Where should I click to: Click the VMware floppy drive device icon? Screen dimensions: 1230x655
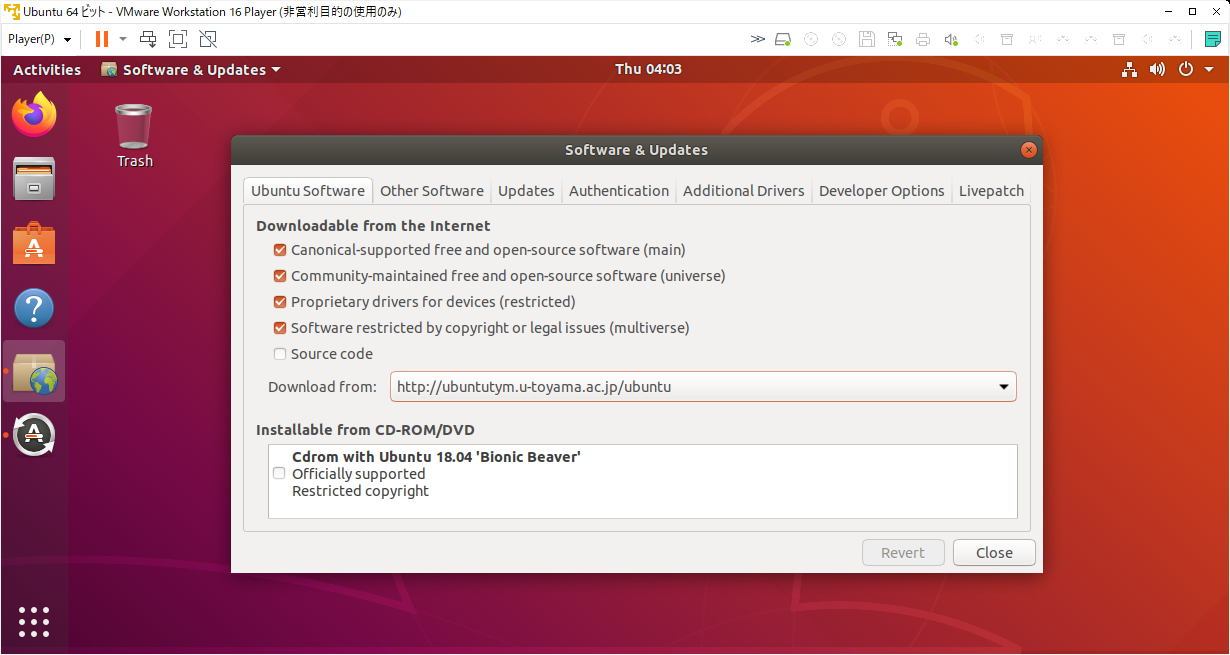(867, 39)
